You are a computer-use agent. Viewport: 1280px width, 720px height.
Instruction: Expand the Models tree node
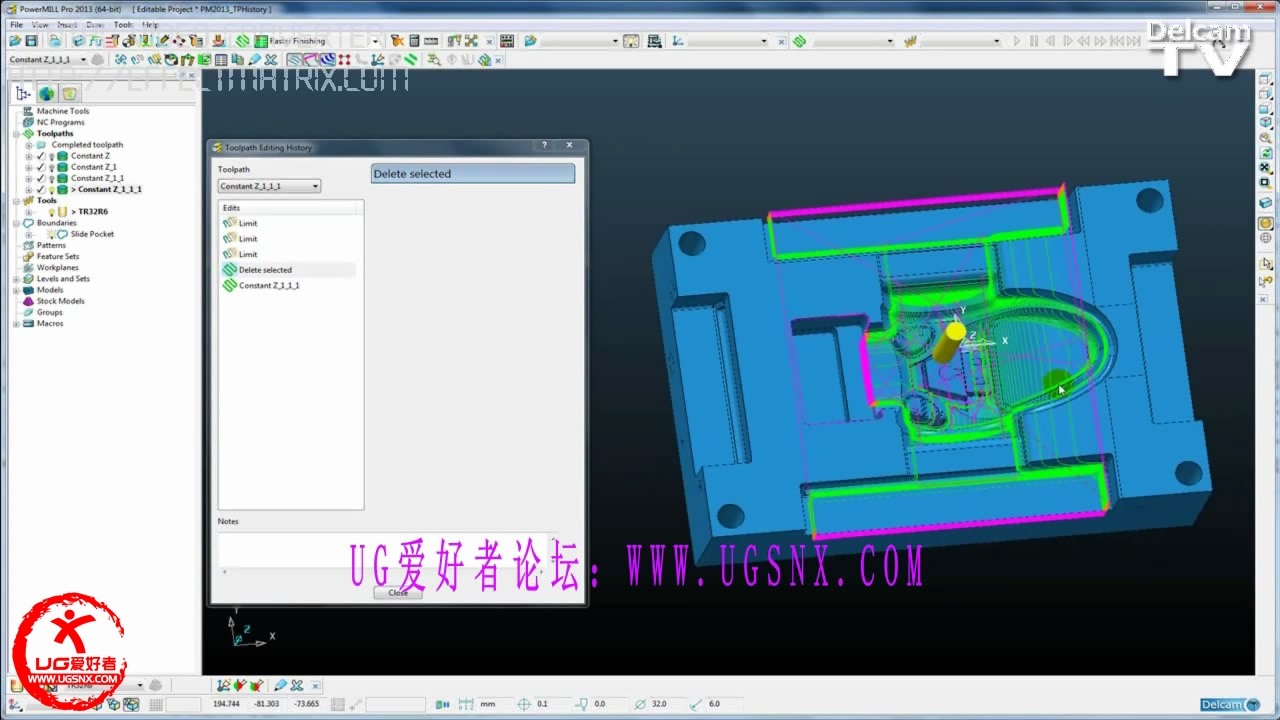point(17,290)
